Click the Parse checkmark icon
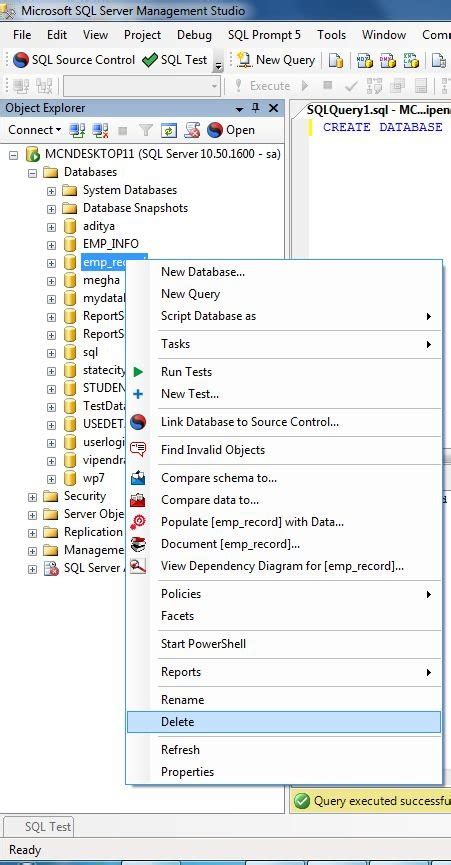 (351, 86)
